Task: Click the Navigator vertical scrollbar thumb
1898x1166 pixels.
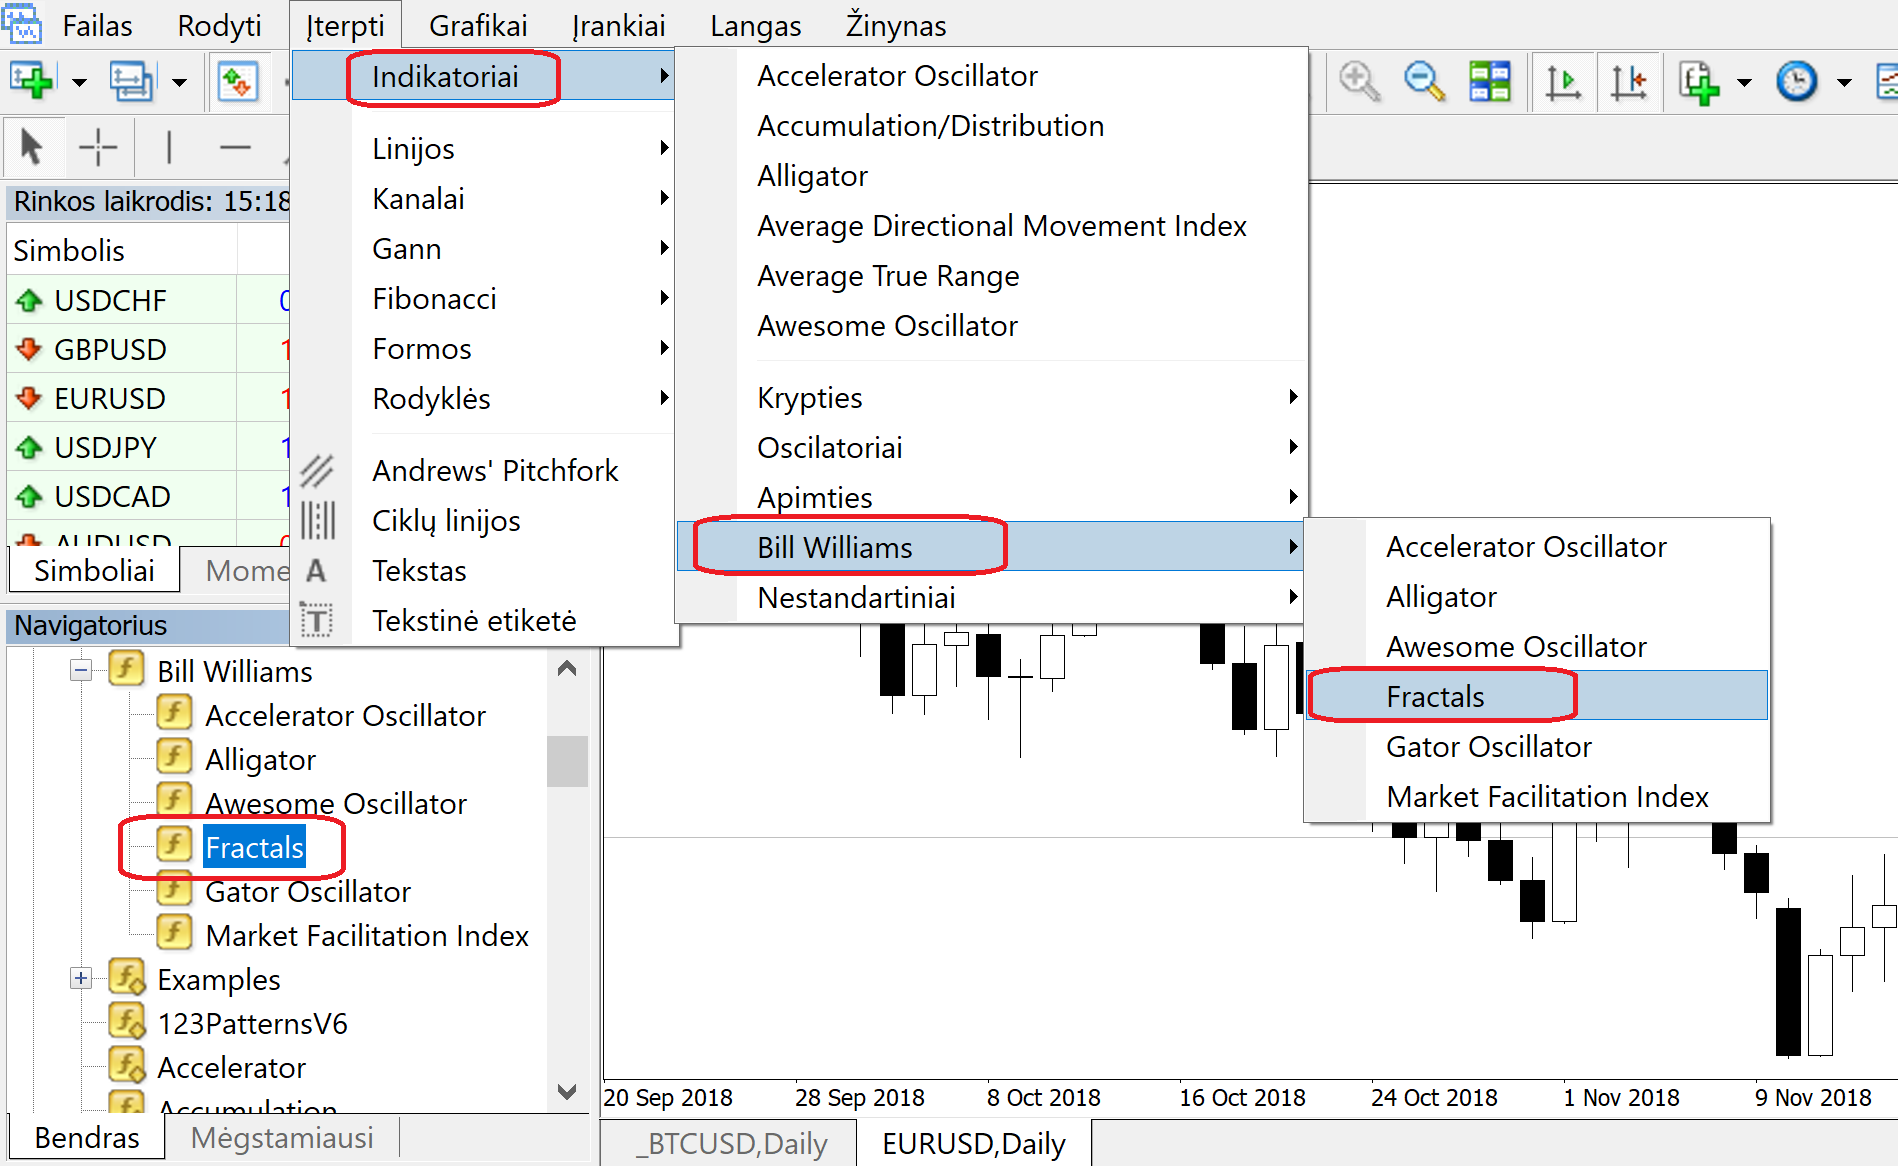Action: coord(567,761)
